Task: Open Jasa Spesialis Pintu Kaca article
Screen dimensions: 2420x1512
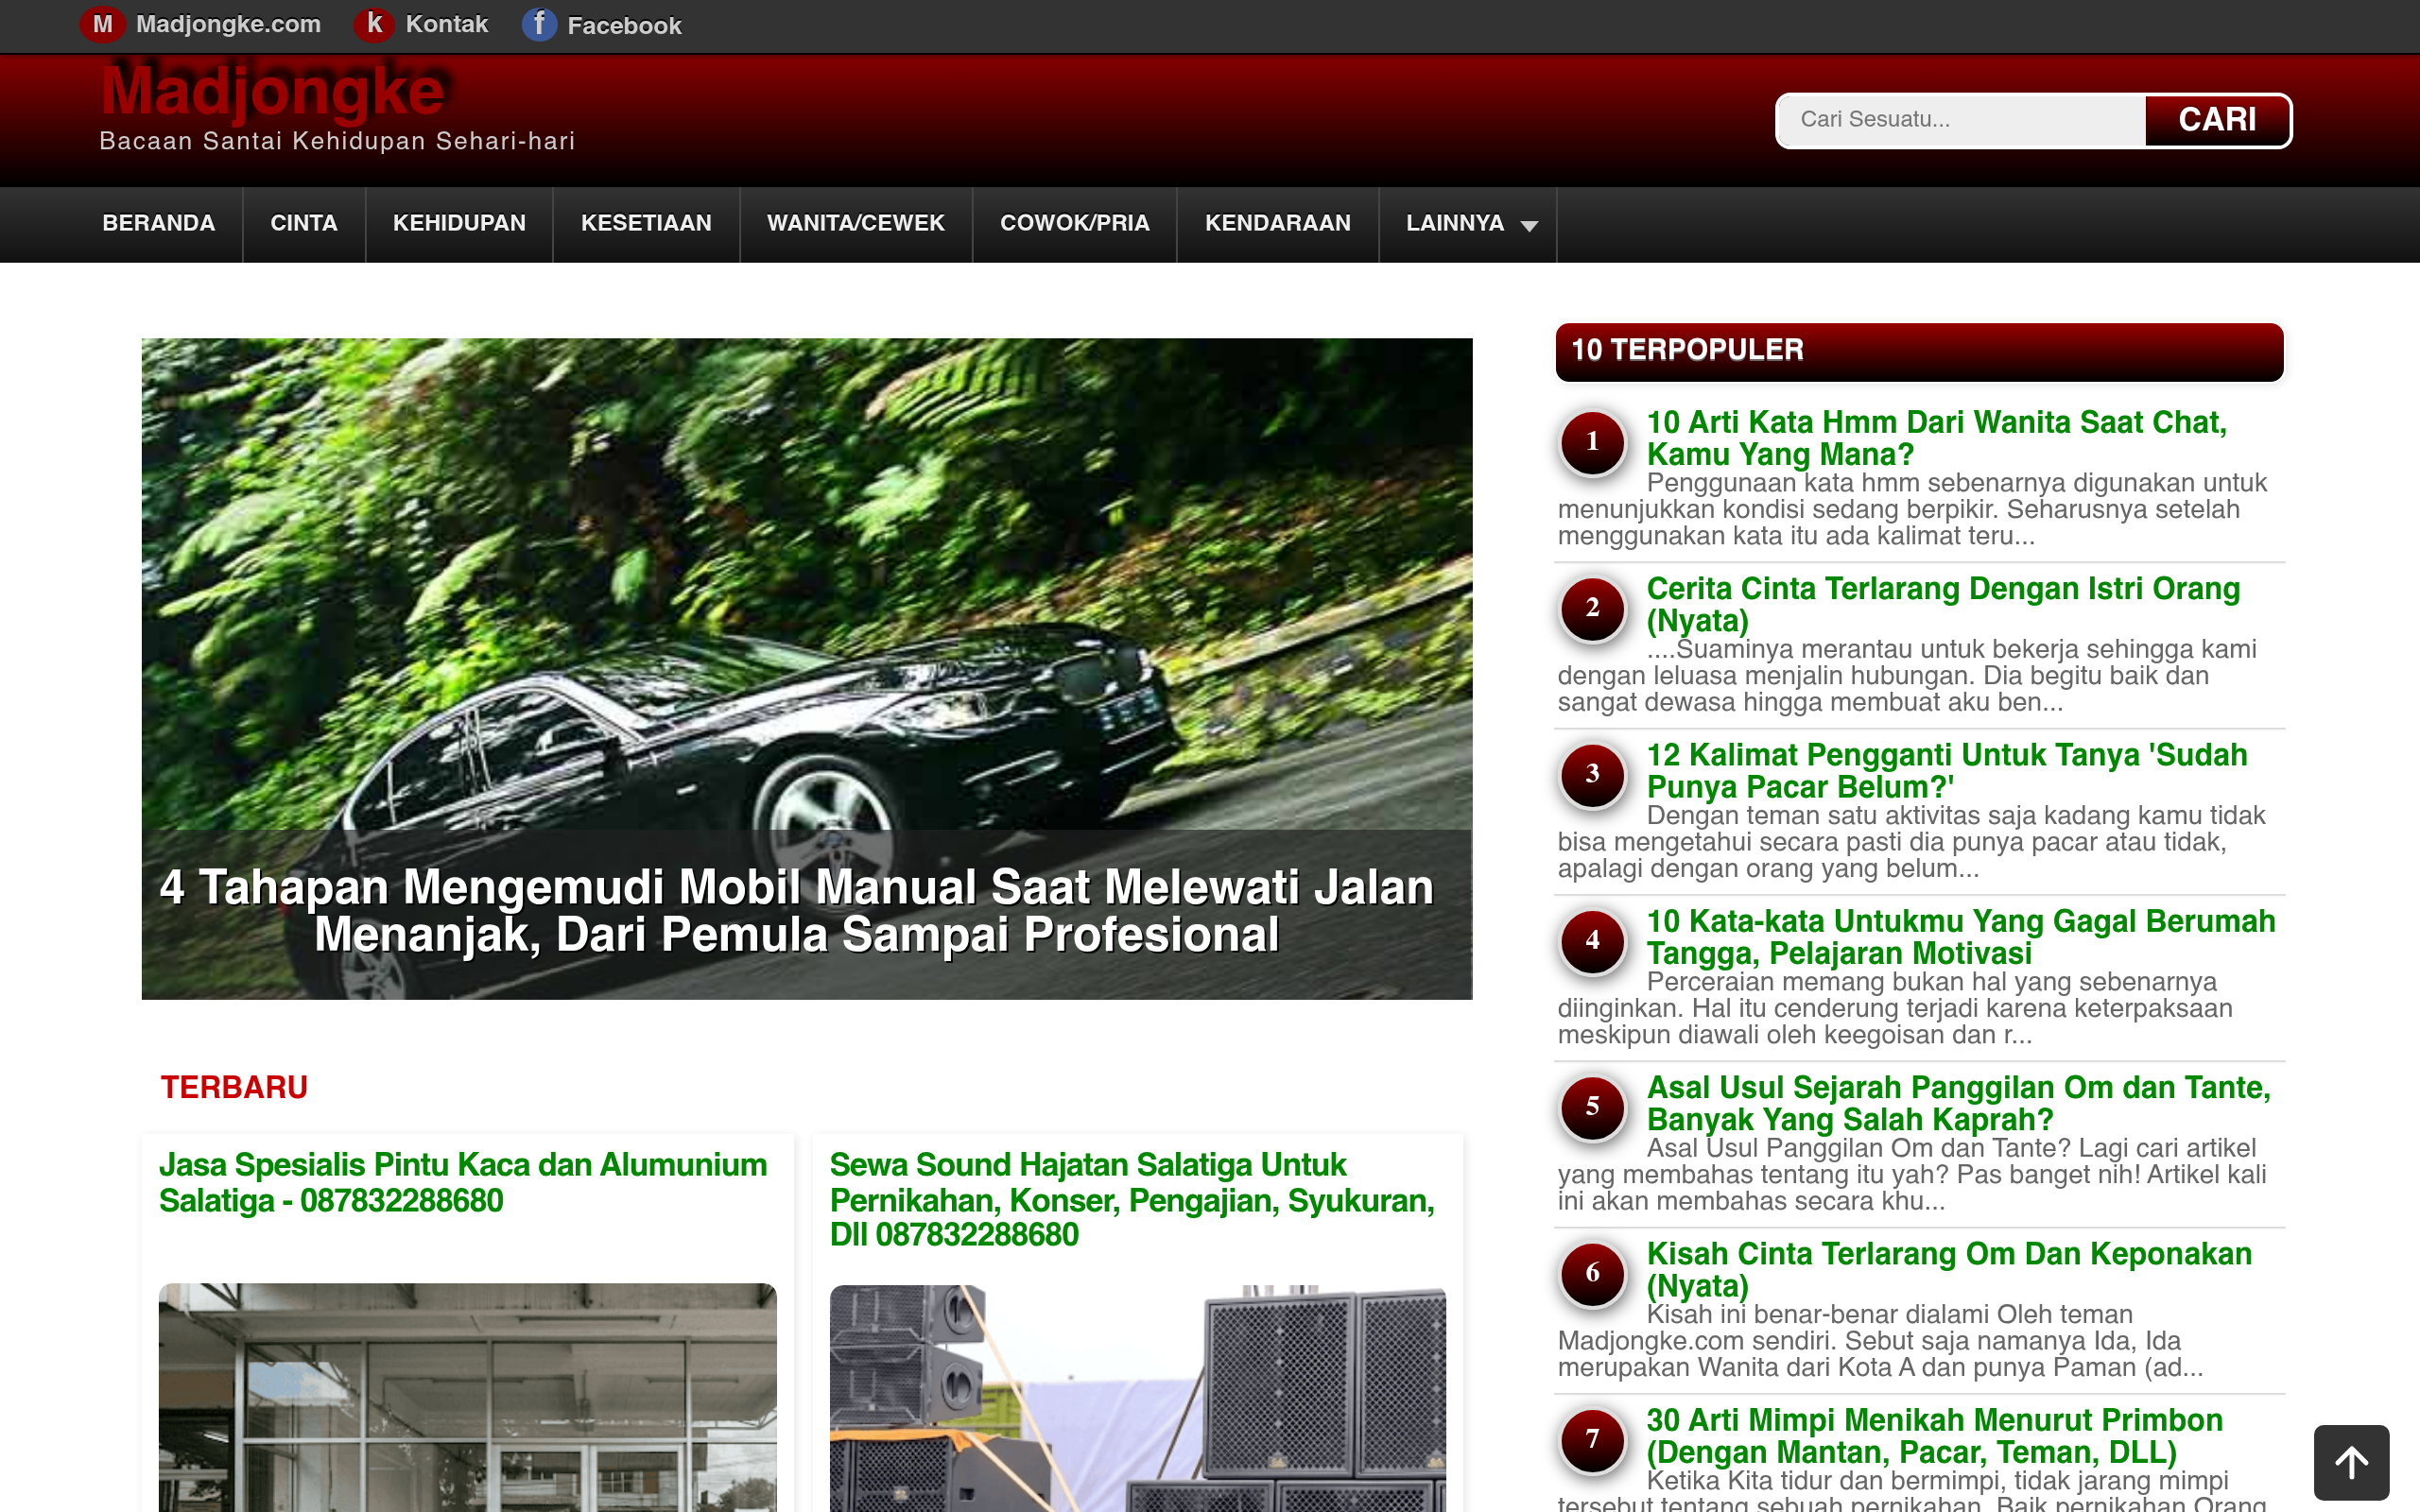Action: tap(463, 1183)
